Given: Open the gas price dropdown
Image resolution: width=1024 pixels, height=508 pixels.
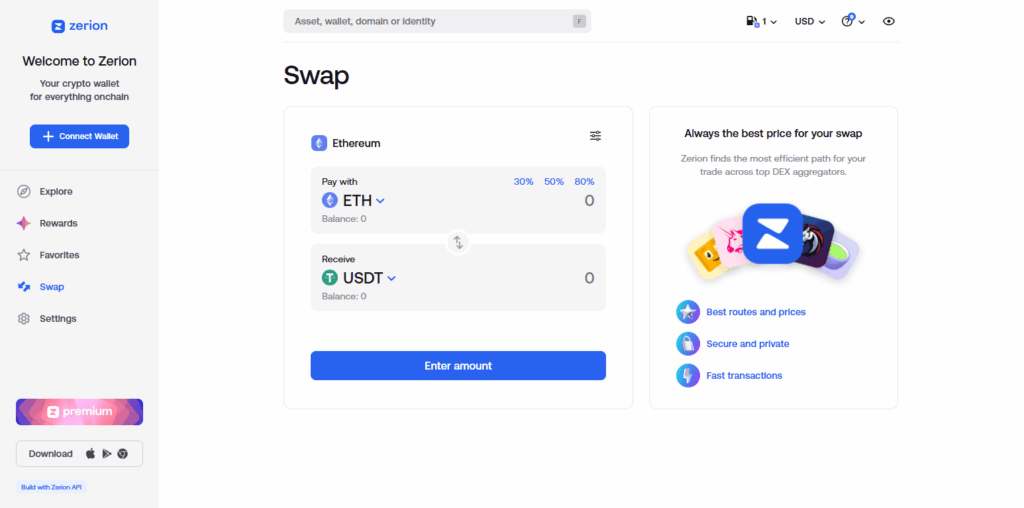Looking at the screenshot, I should (x=761, y=21).
